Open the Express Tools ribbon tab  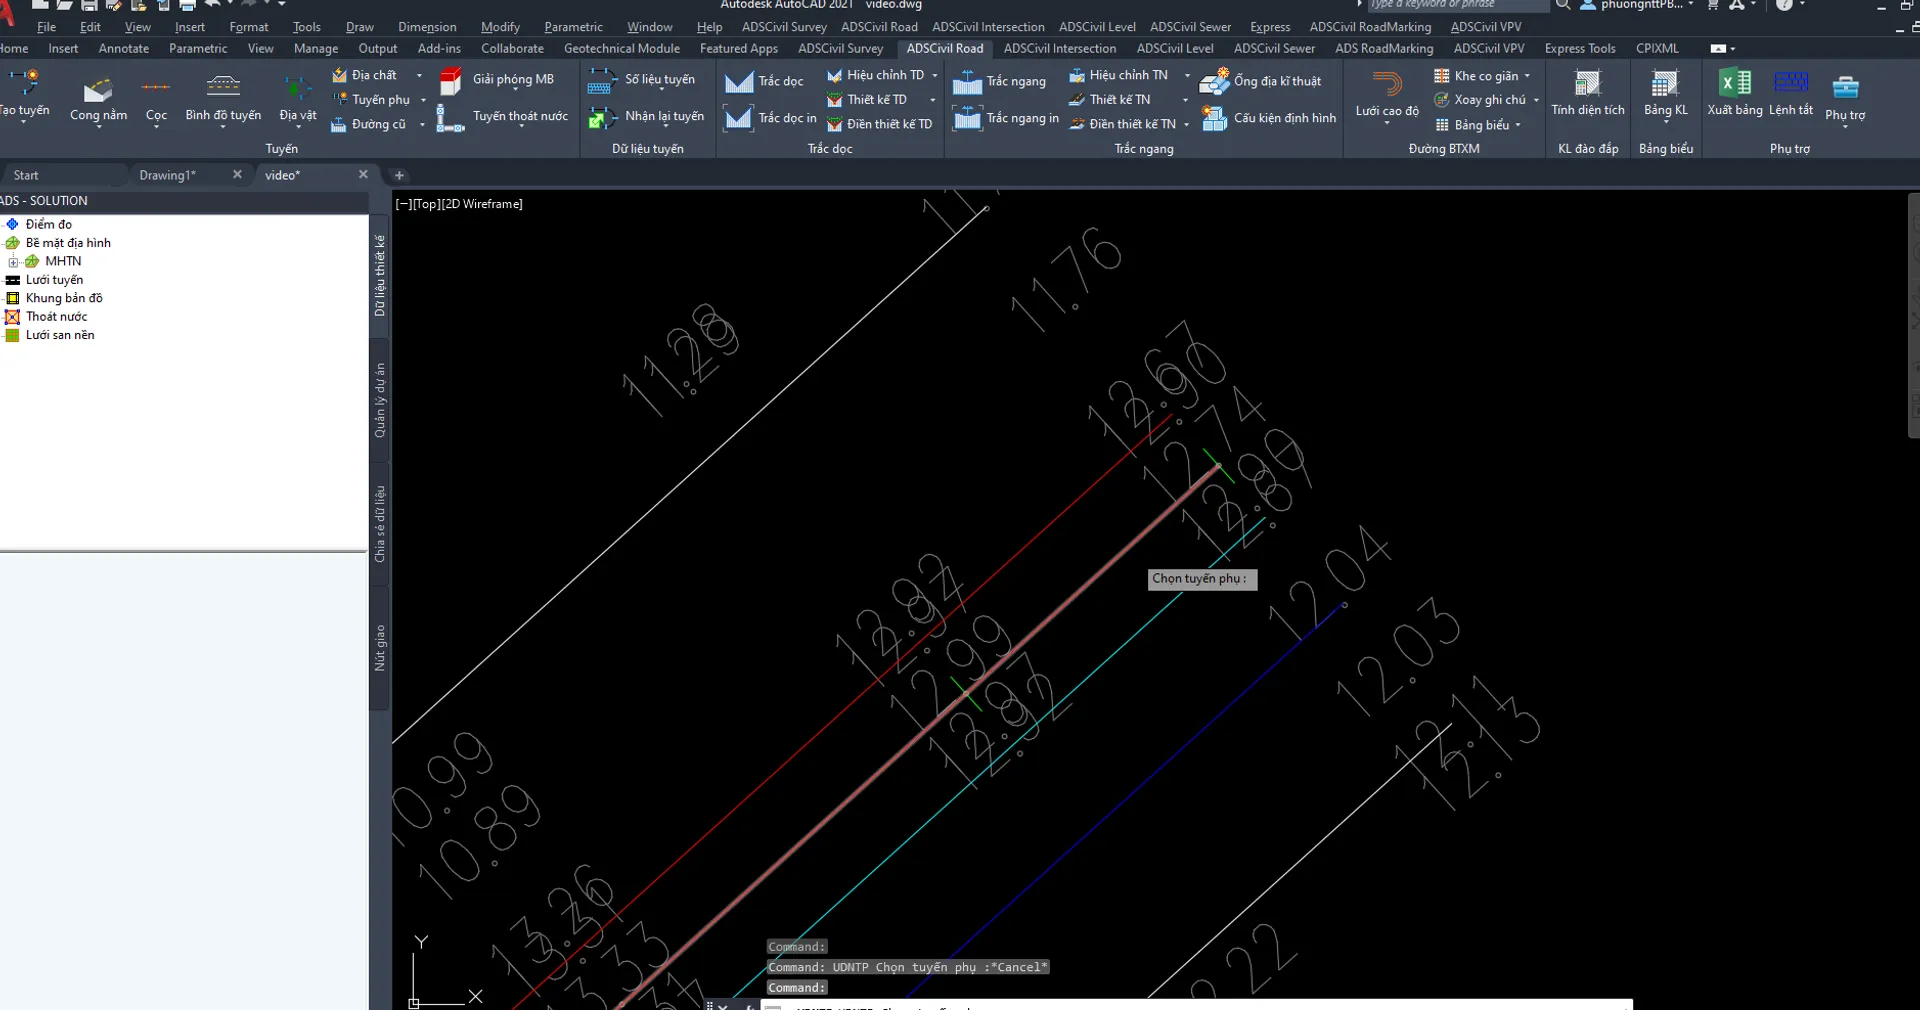1579,48
